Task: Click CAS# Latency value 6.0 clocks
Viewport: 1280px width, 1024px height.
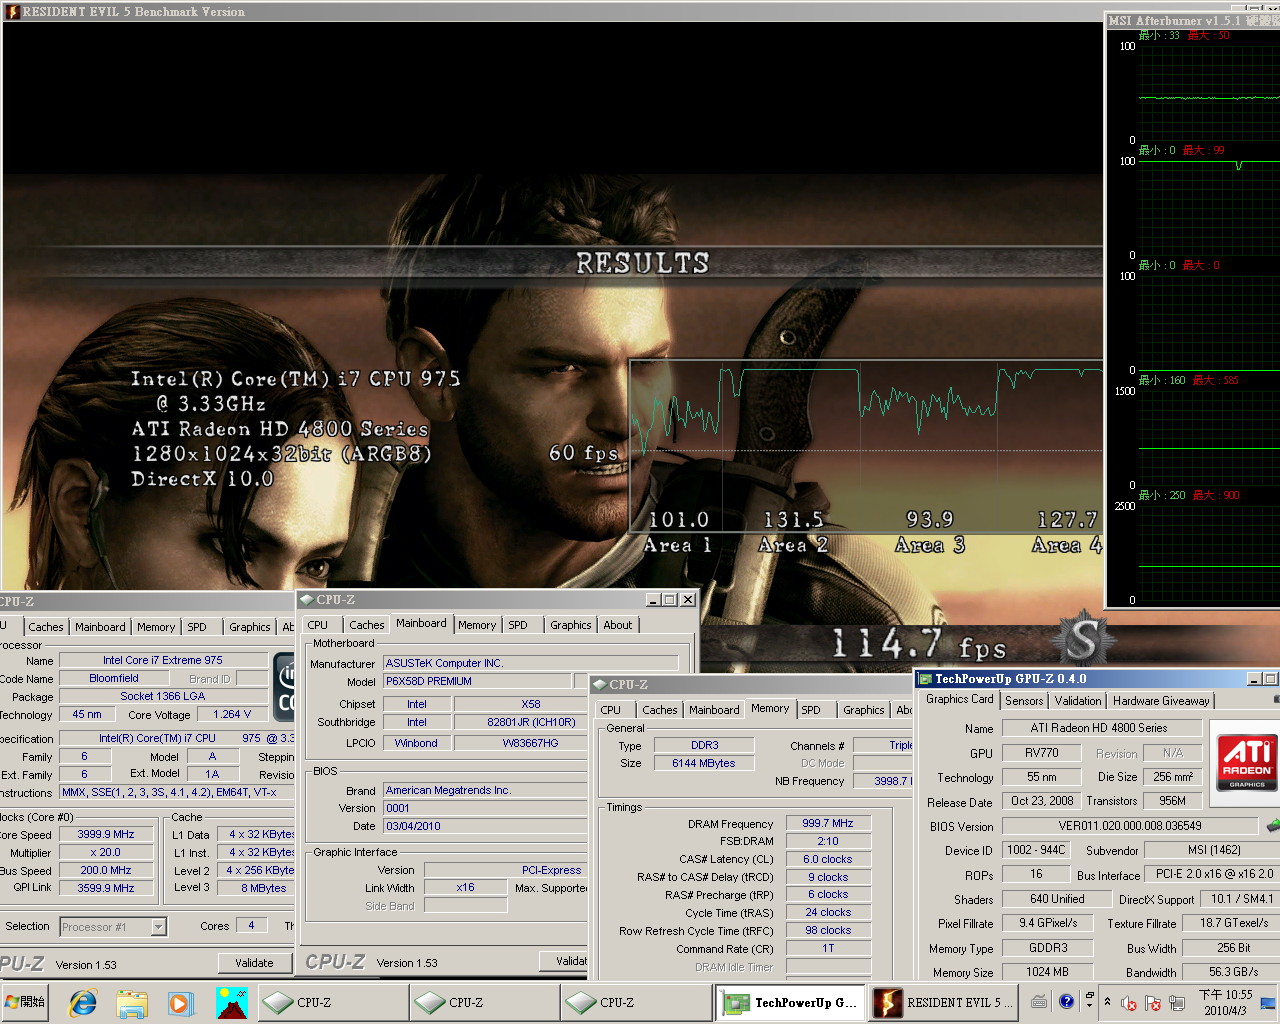Action: [x=828, y=859]
